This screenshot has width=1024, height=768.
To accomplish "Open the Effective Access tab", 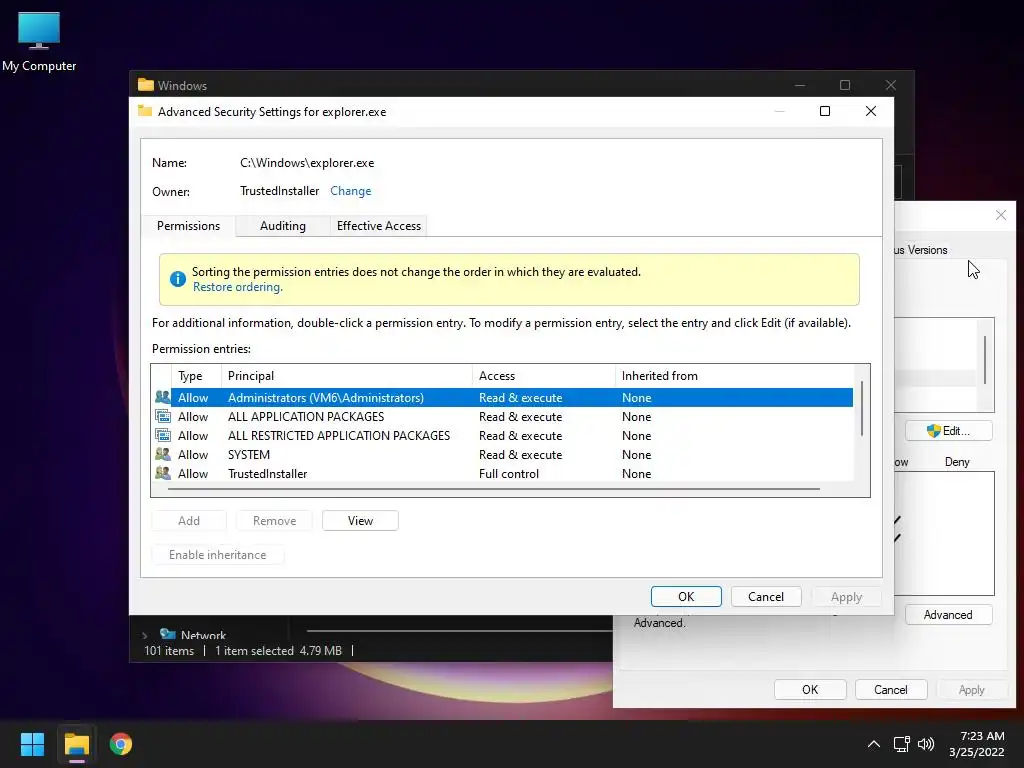I will (379, 226).
